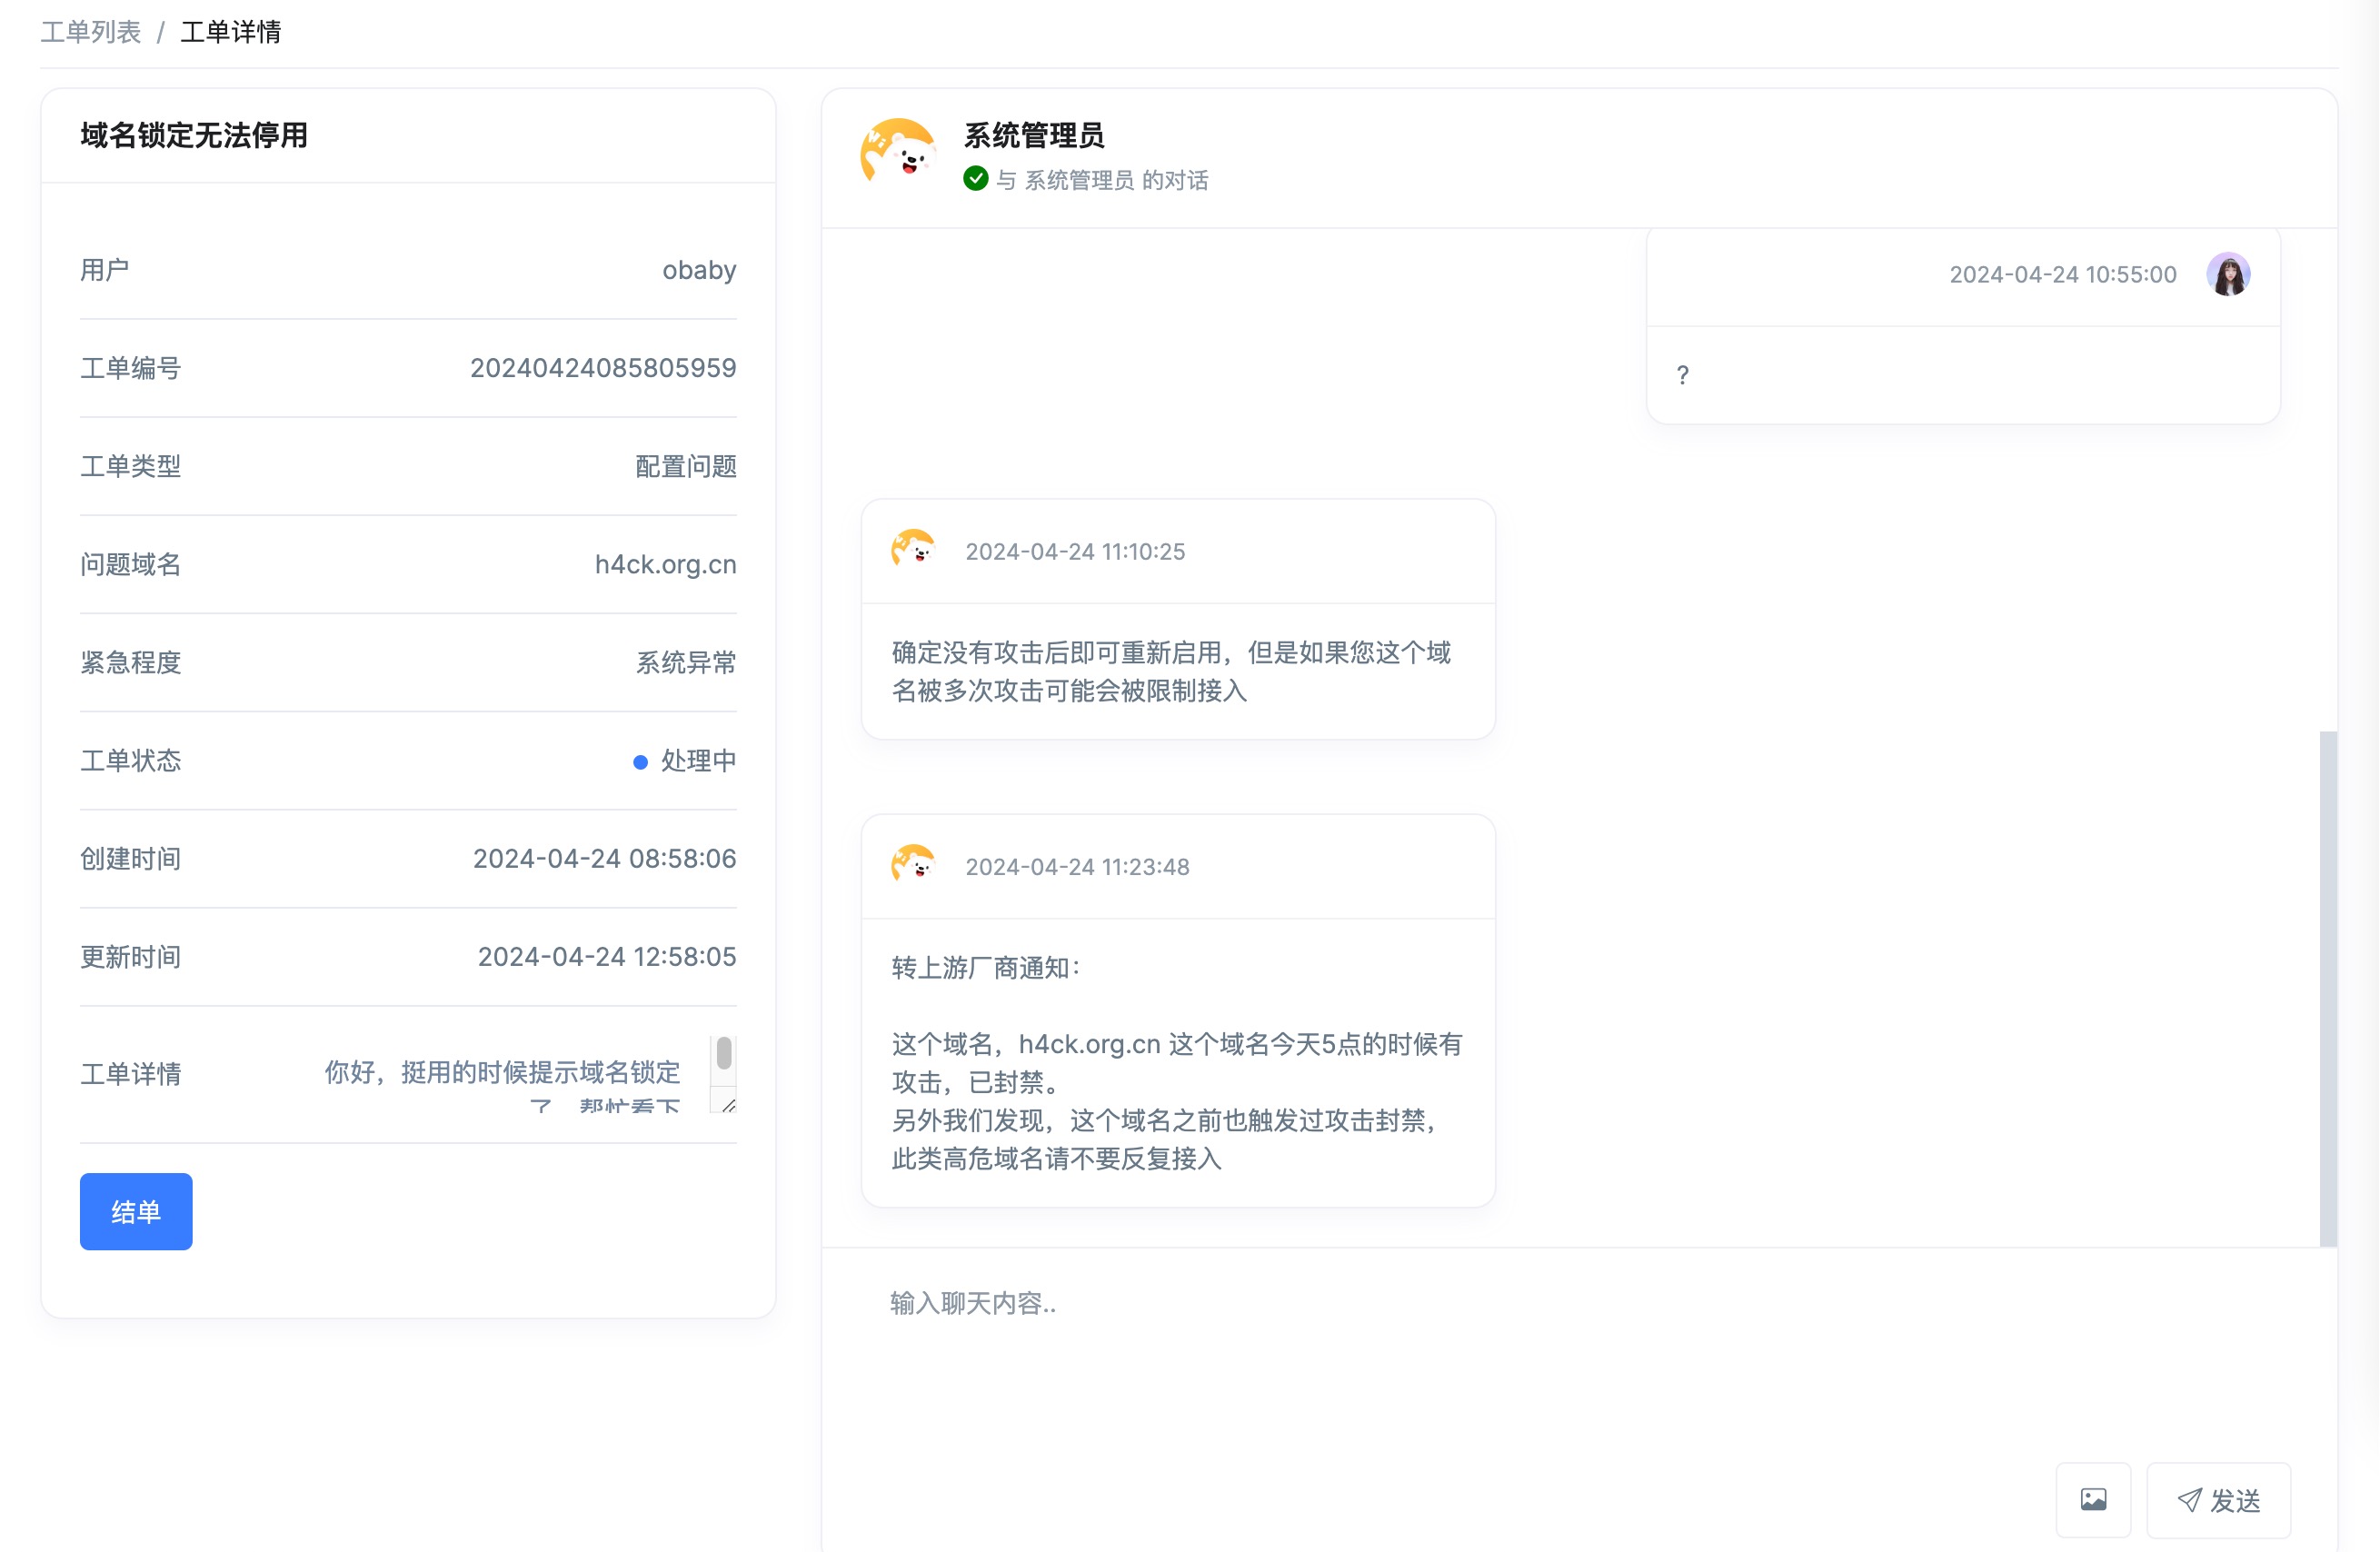This screenshot has height=1552, width=2380.
Task: Click ticket number 20240424085805959
Action: 603,368
